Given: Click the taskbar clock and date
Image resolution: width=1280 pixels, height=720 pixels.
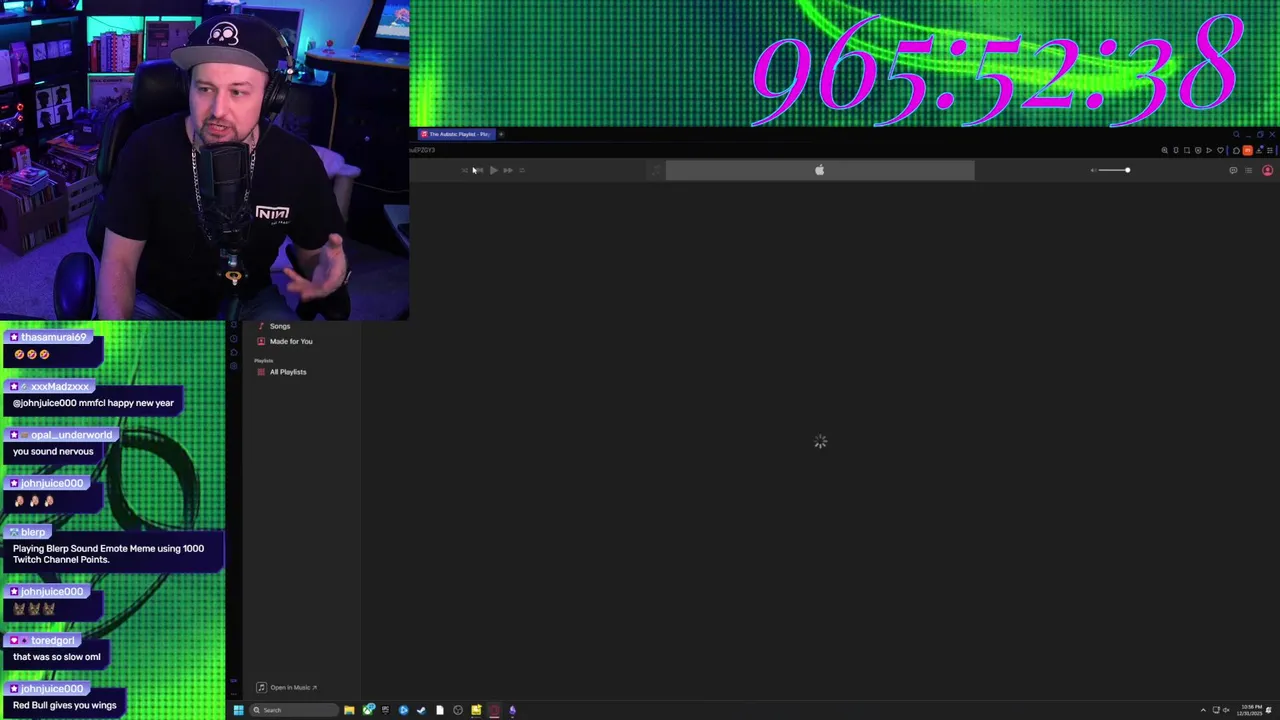Looking at the screenshot, I should (1250, 710).
